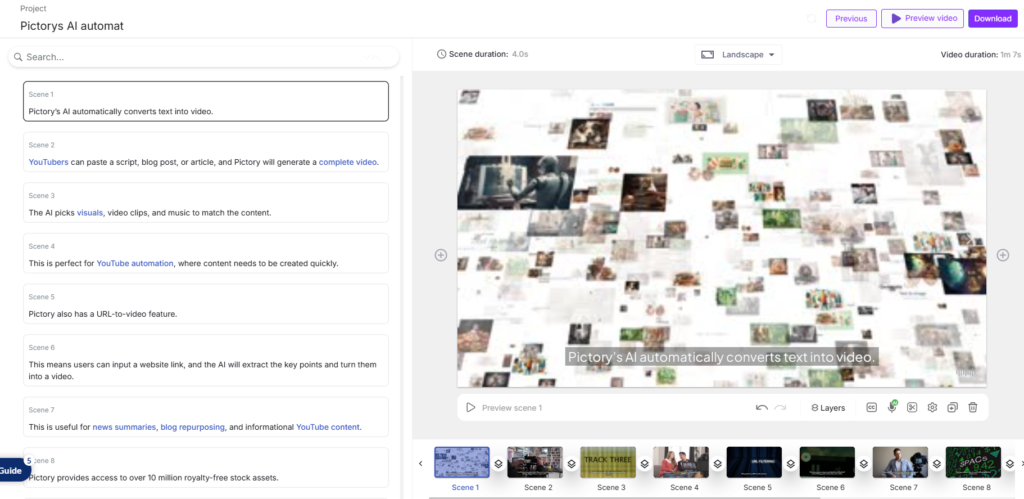Open the AI voiceover microphone icon
Image resolution: width=1024 pixels, height=499 pixels.
pyautogui.click(x=892, y=407)
